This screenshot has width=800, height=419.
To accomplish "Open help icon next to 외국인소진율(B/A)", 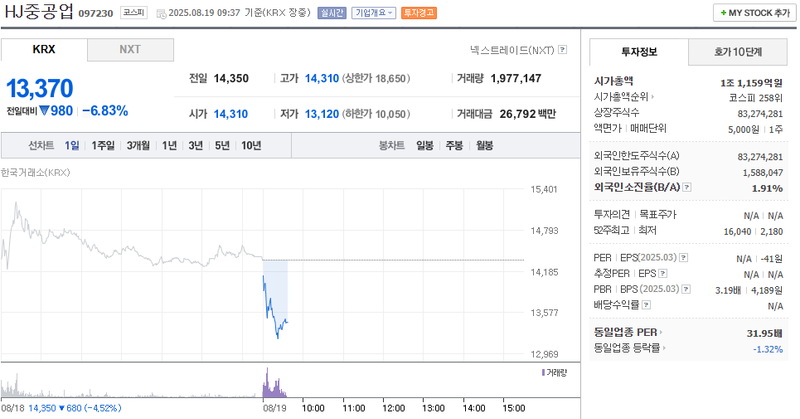I will click(687, 187).
